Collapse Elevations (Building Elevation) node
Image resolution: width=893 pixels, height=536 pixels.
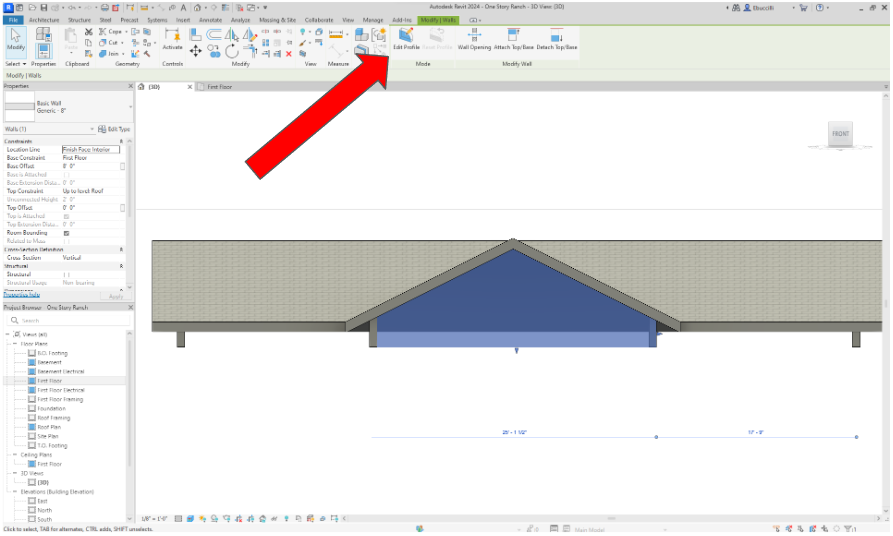pos(15,492)
